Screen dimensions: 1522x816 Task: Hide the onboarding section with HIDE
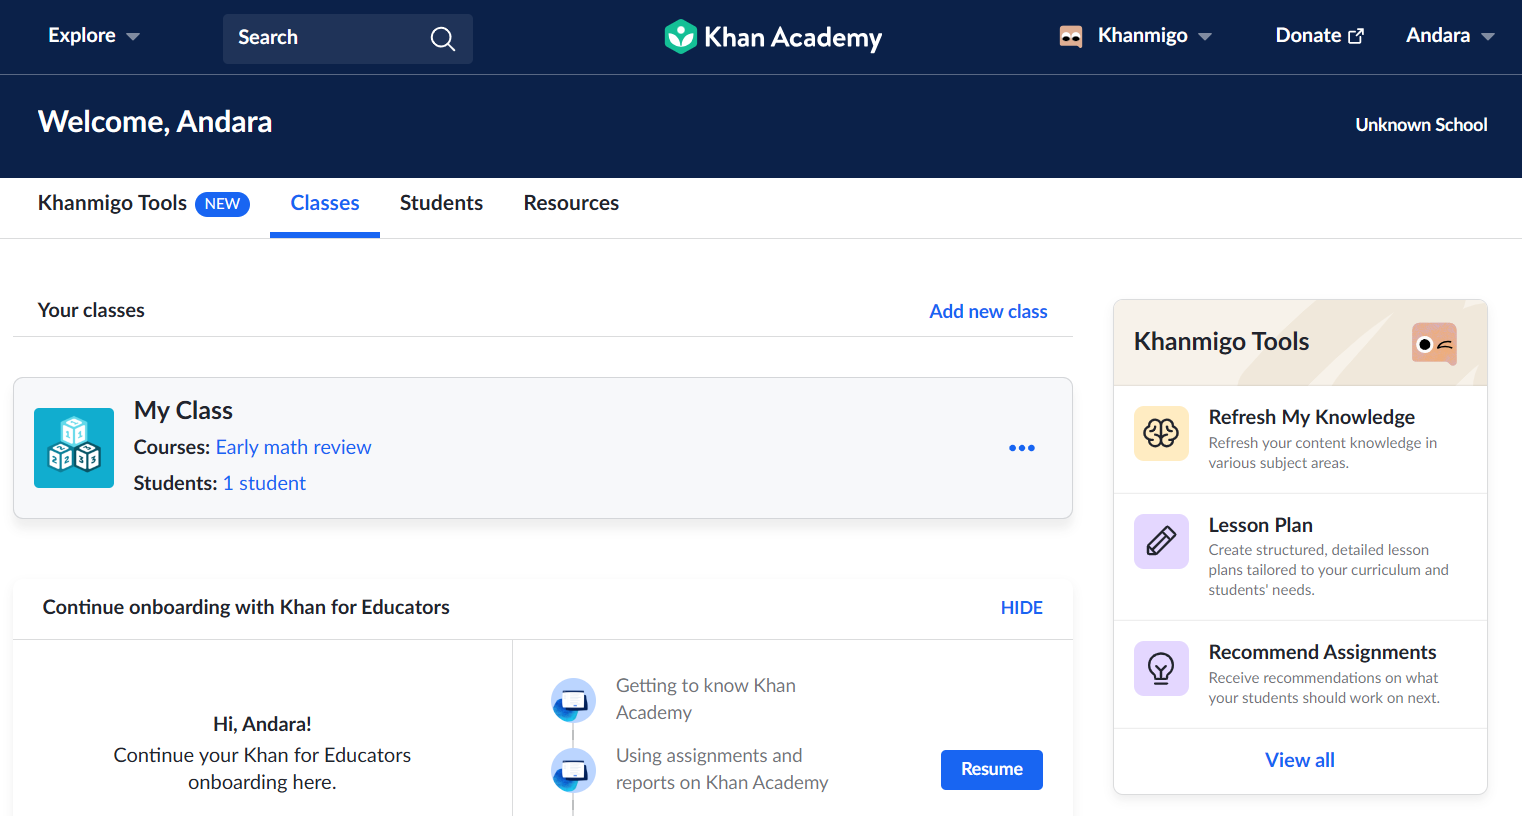click(x=1021, y=608)
